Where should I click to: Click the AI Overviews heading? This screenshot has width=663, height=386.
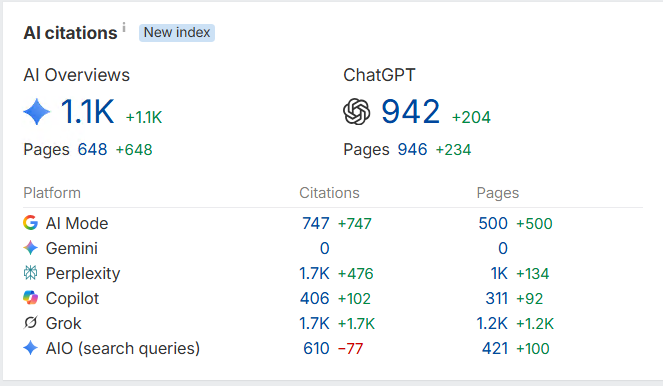[77, 75]
